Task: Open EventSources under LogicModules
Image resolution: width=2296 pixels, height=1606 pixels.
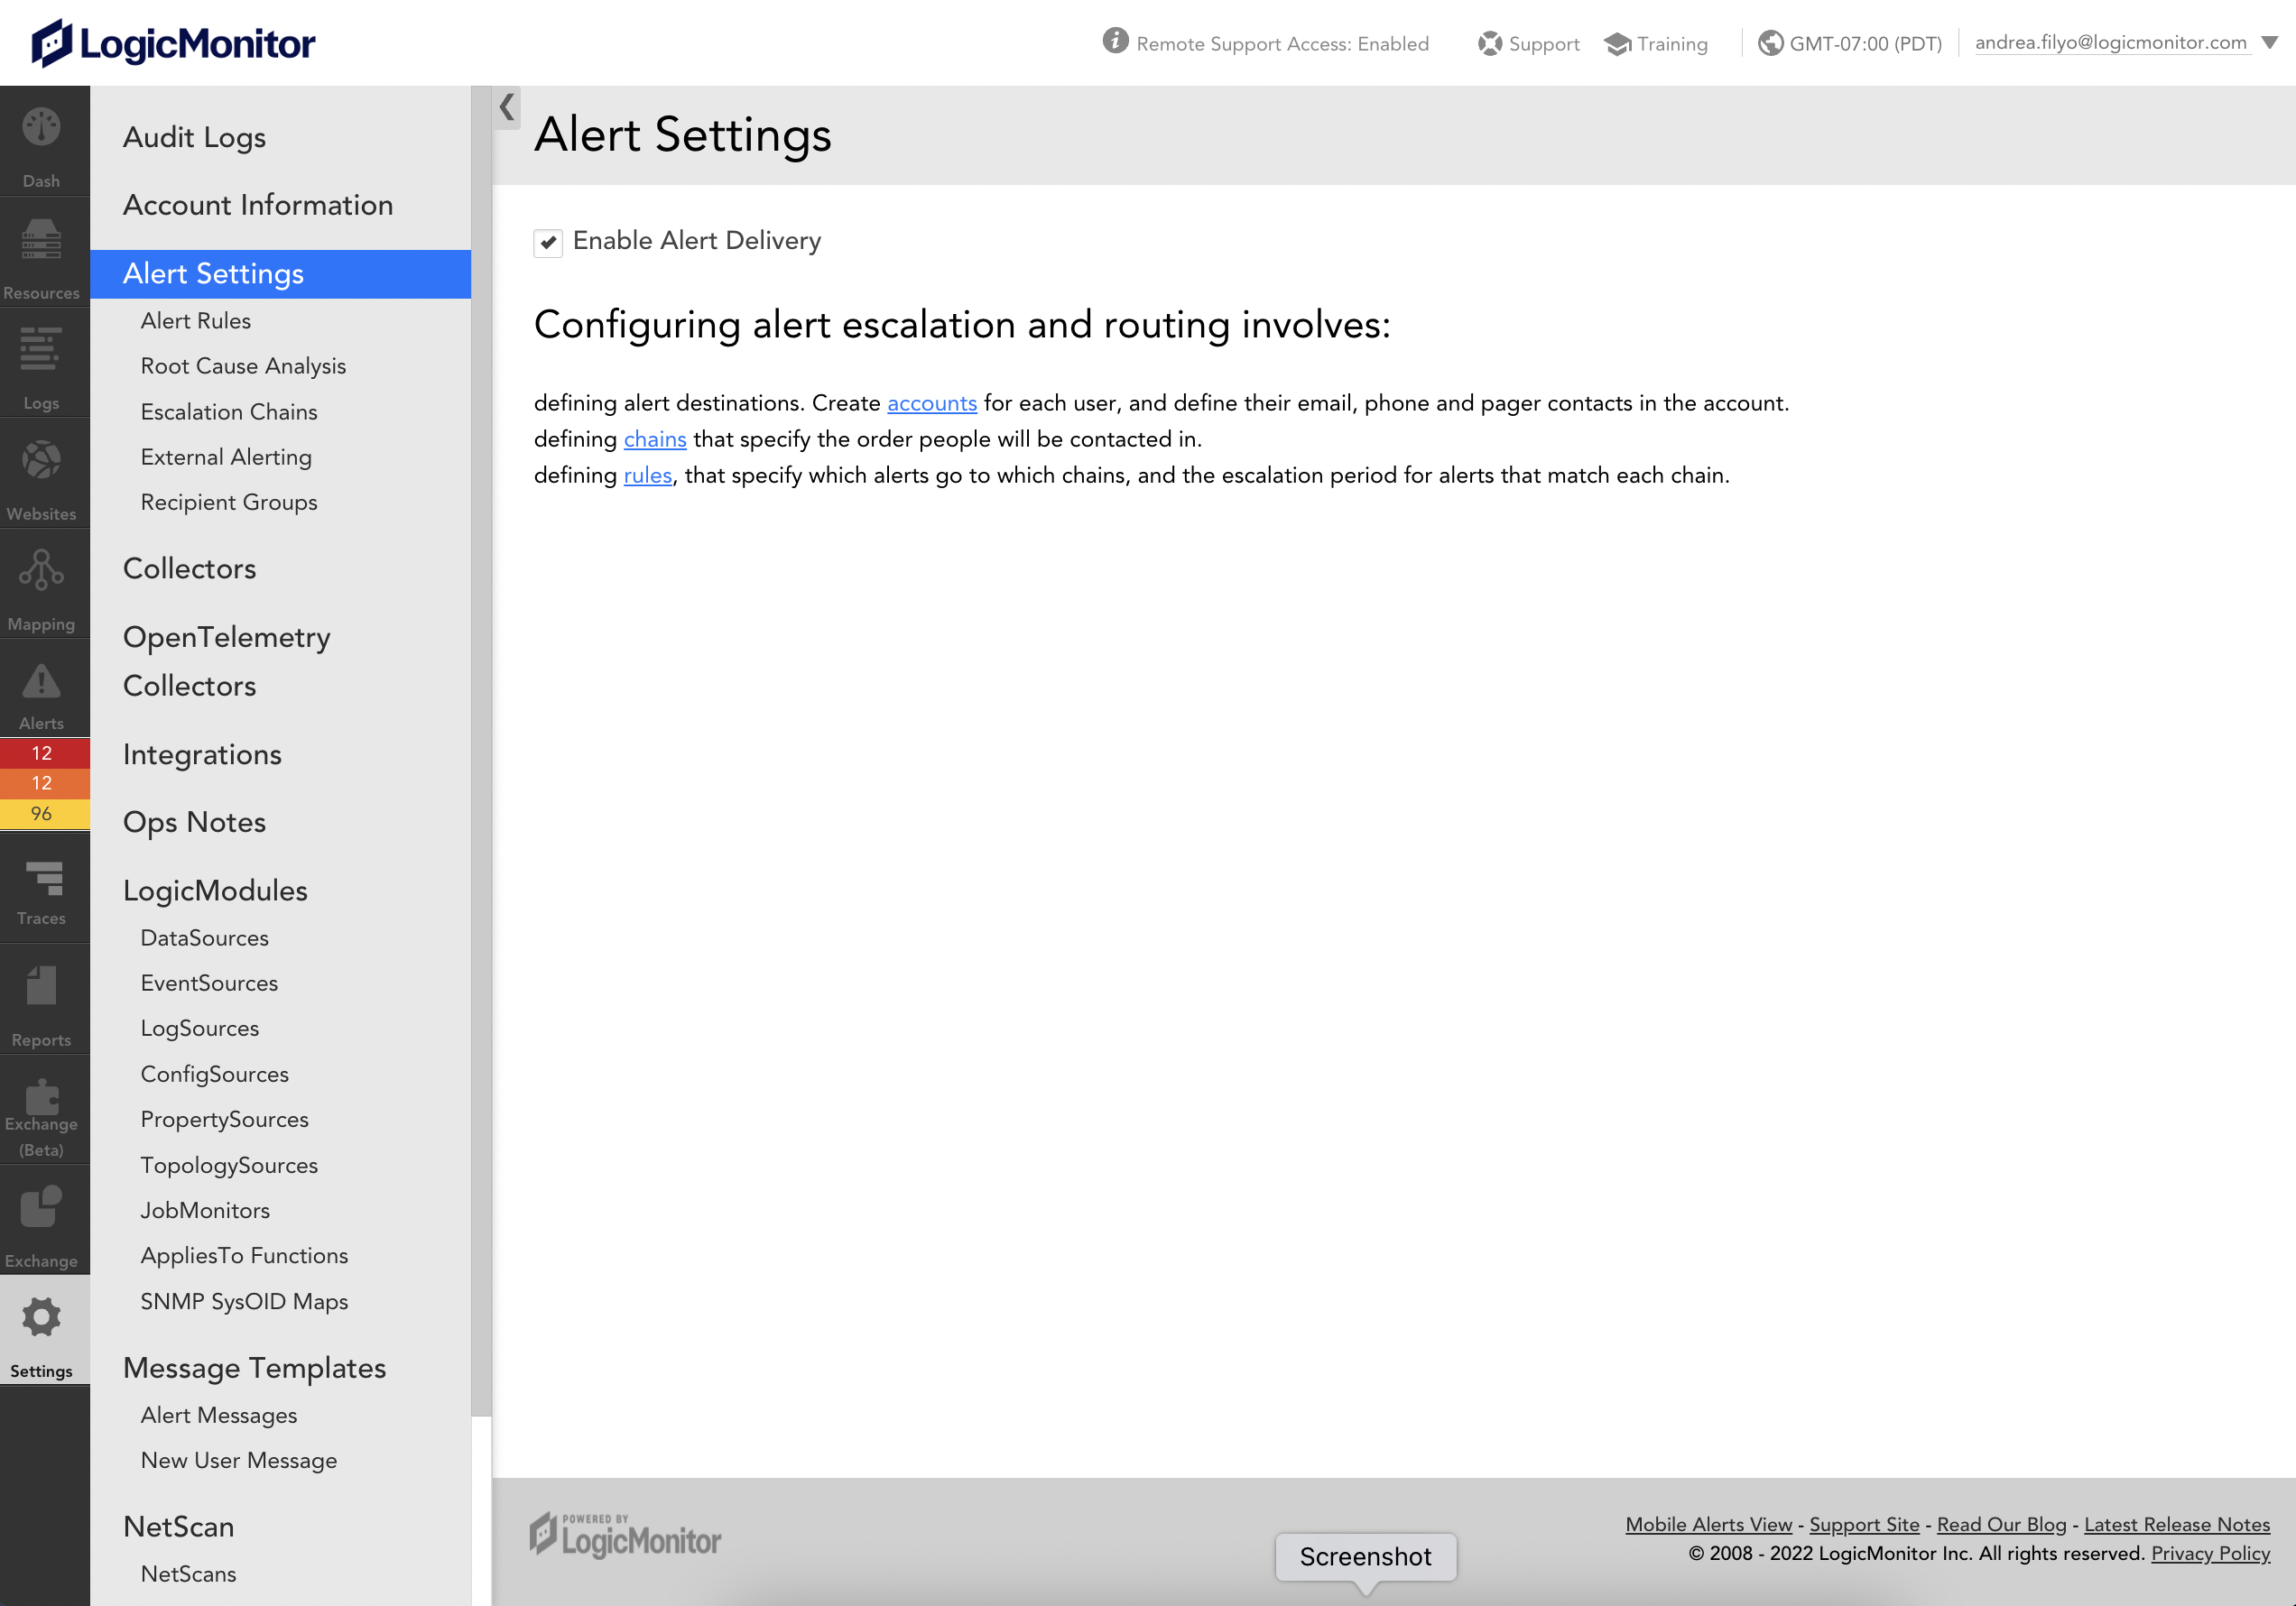Action: point(210,983)
